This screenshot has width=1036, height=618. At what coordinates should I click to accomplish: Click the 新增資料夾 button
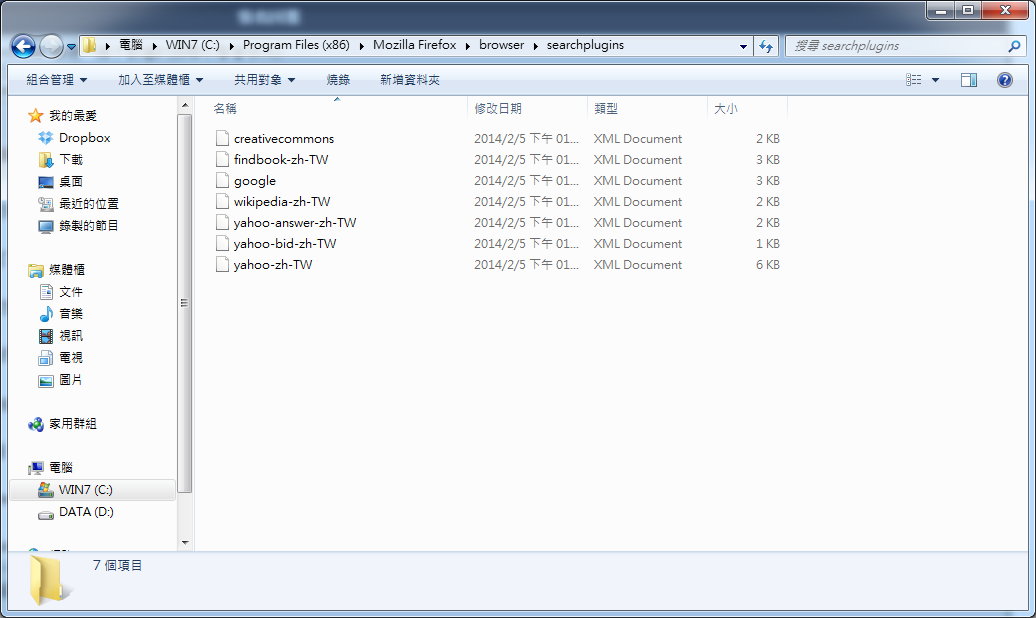410,80
